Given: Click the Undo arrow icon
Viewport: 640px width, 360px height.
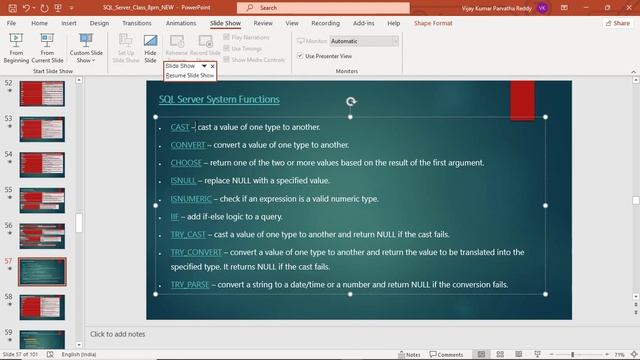Looking at the screenshot, I should 27,8.
